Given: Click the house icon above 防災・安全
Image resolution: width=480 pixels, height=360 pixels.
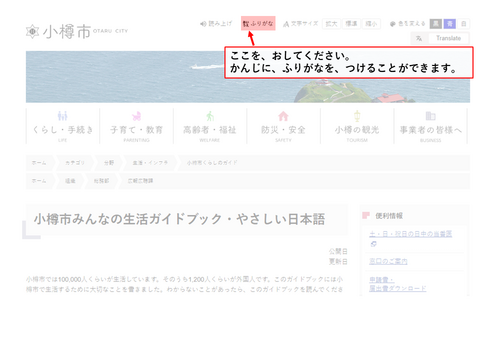Looking at the screenshot, I should click(283, 116).
